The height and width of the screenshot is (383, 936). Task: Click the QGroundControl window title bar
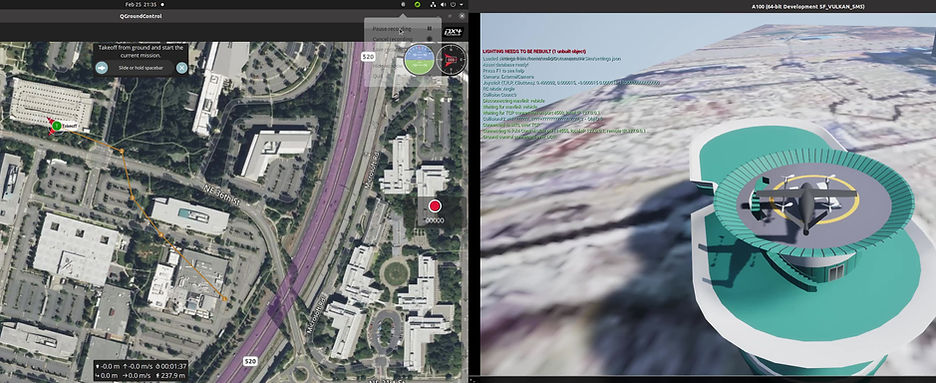pyautogui.click(x=234, y=16)
